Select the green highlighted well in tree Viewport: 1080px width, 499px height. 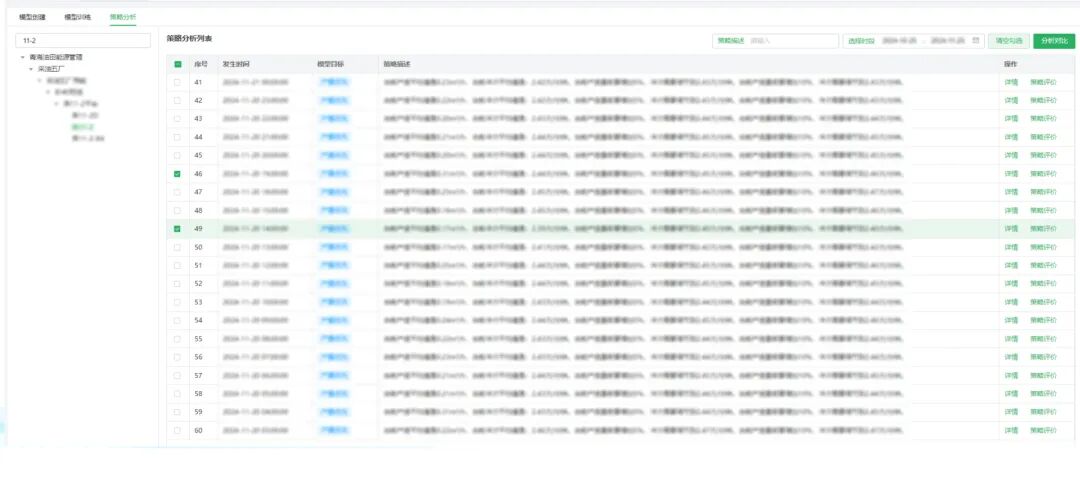tap(82, 127)
